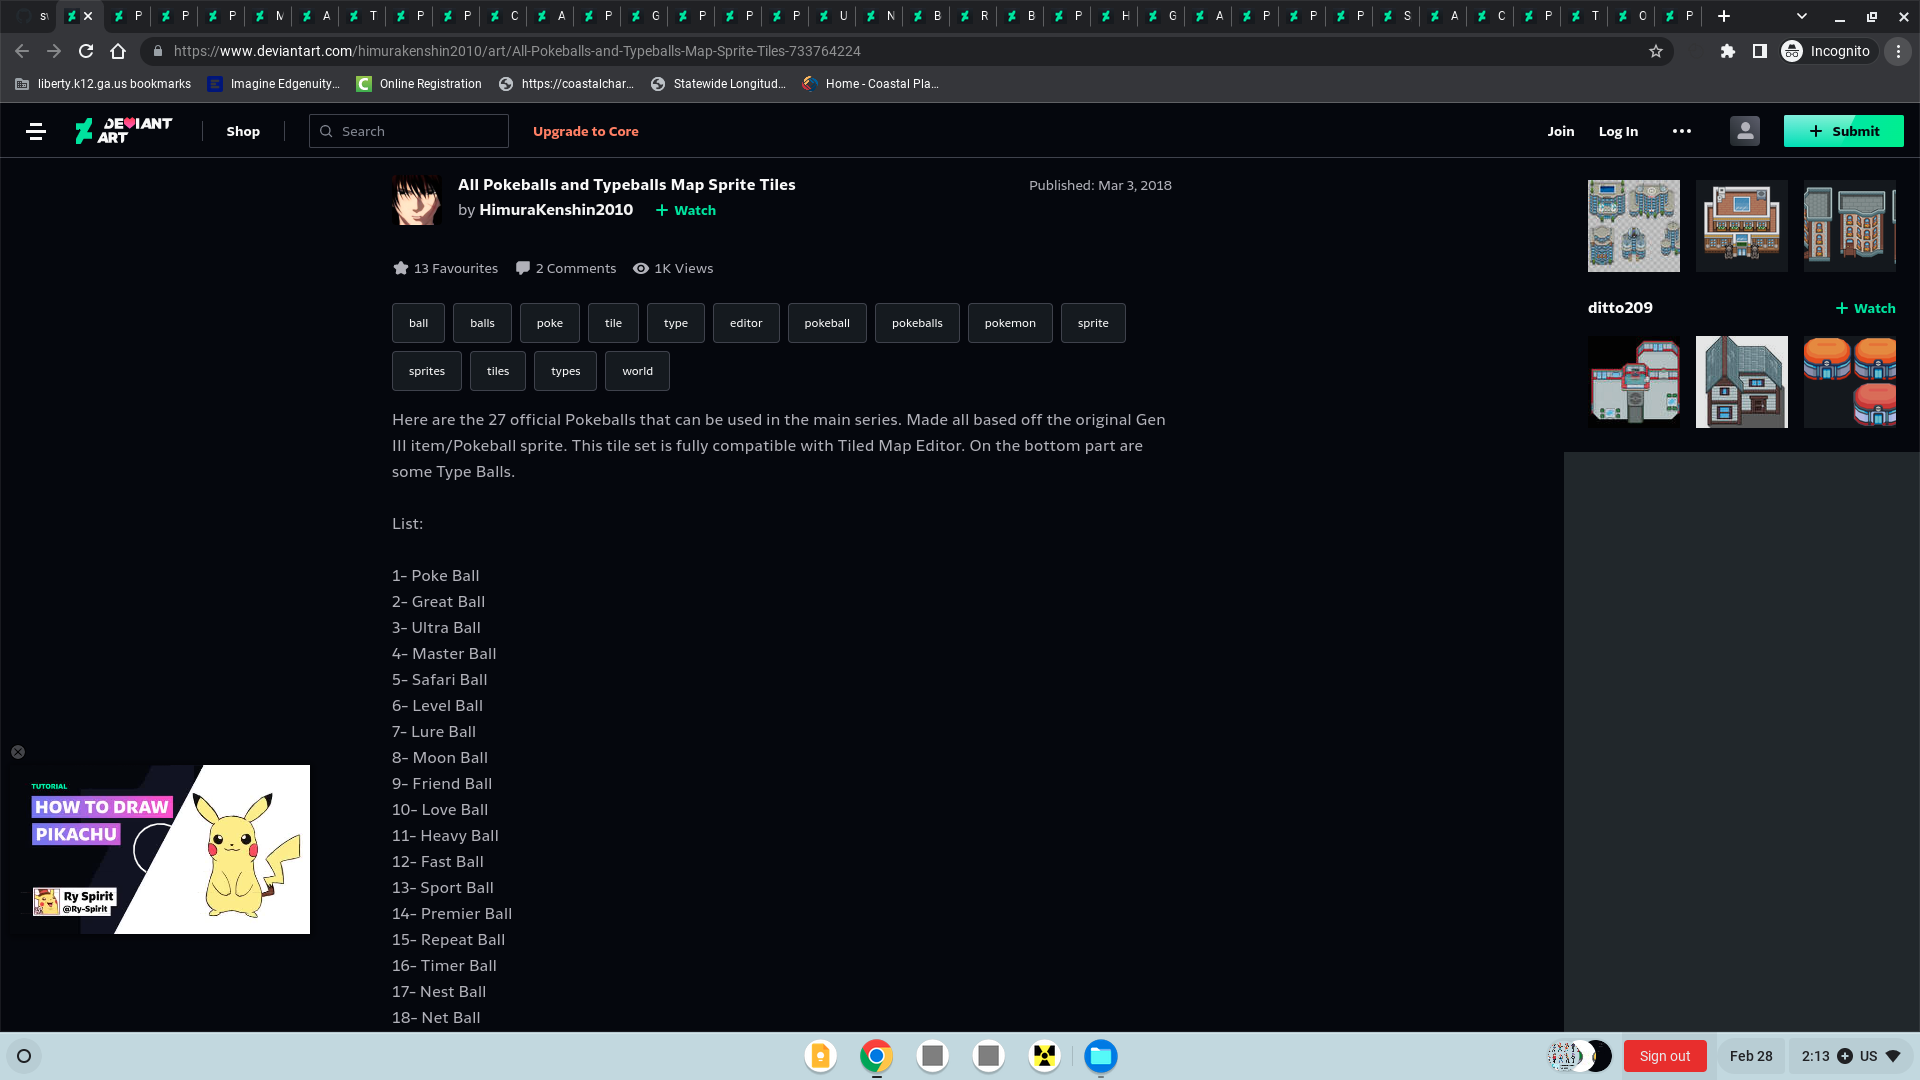
Task: Select the 'poke' tag
Action: (x=550, y=323)
